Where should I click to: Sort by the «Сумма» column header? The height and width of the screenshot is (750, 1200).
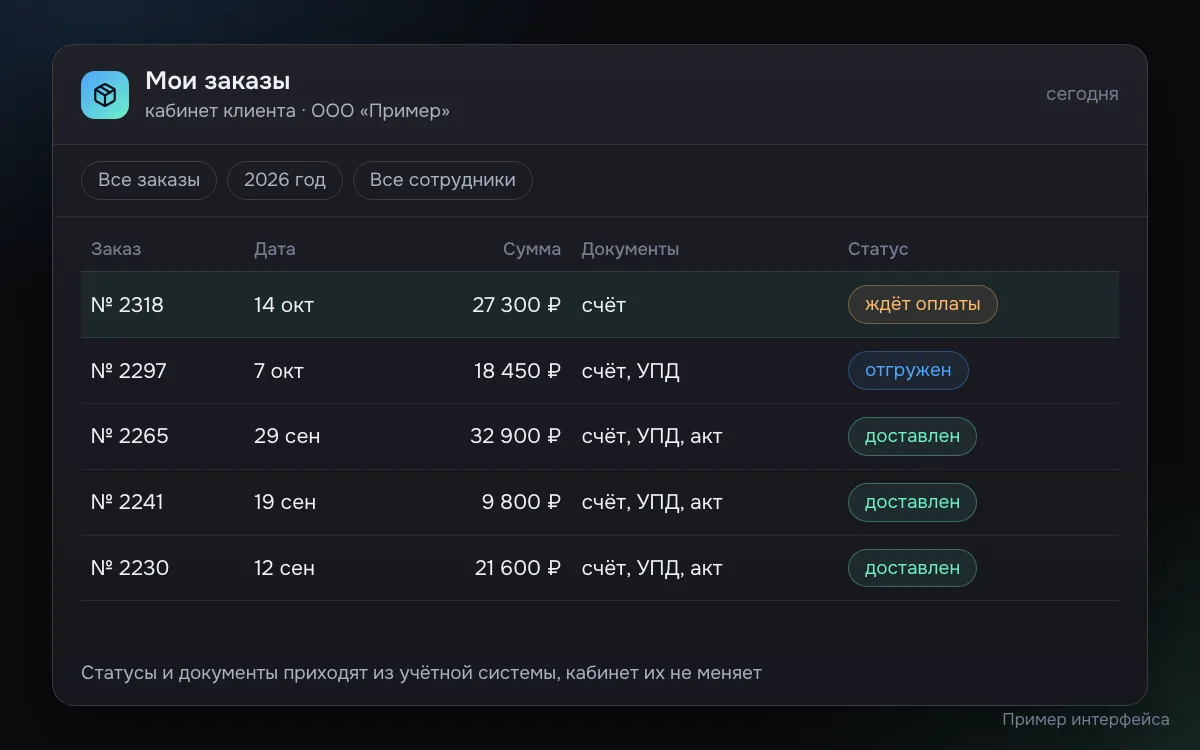coord(532,249)
